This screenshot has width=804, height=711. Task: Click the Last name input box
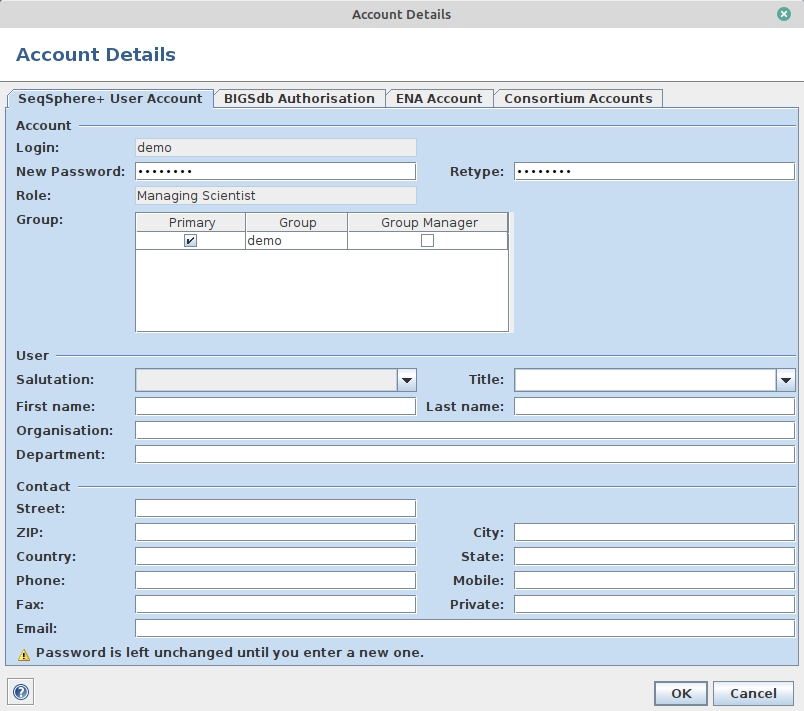coord(654,406)
